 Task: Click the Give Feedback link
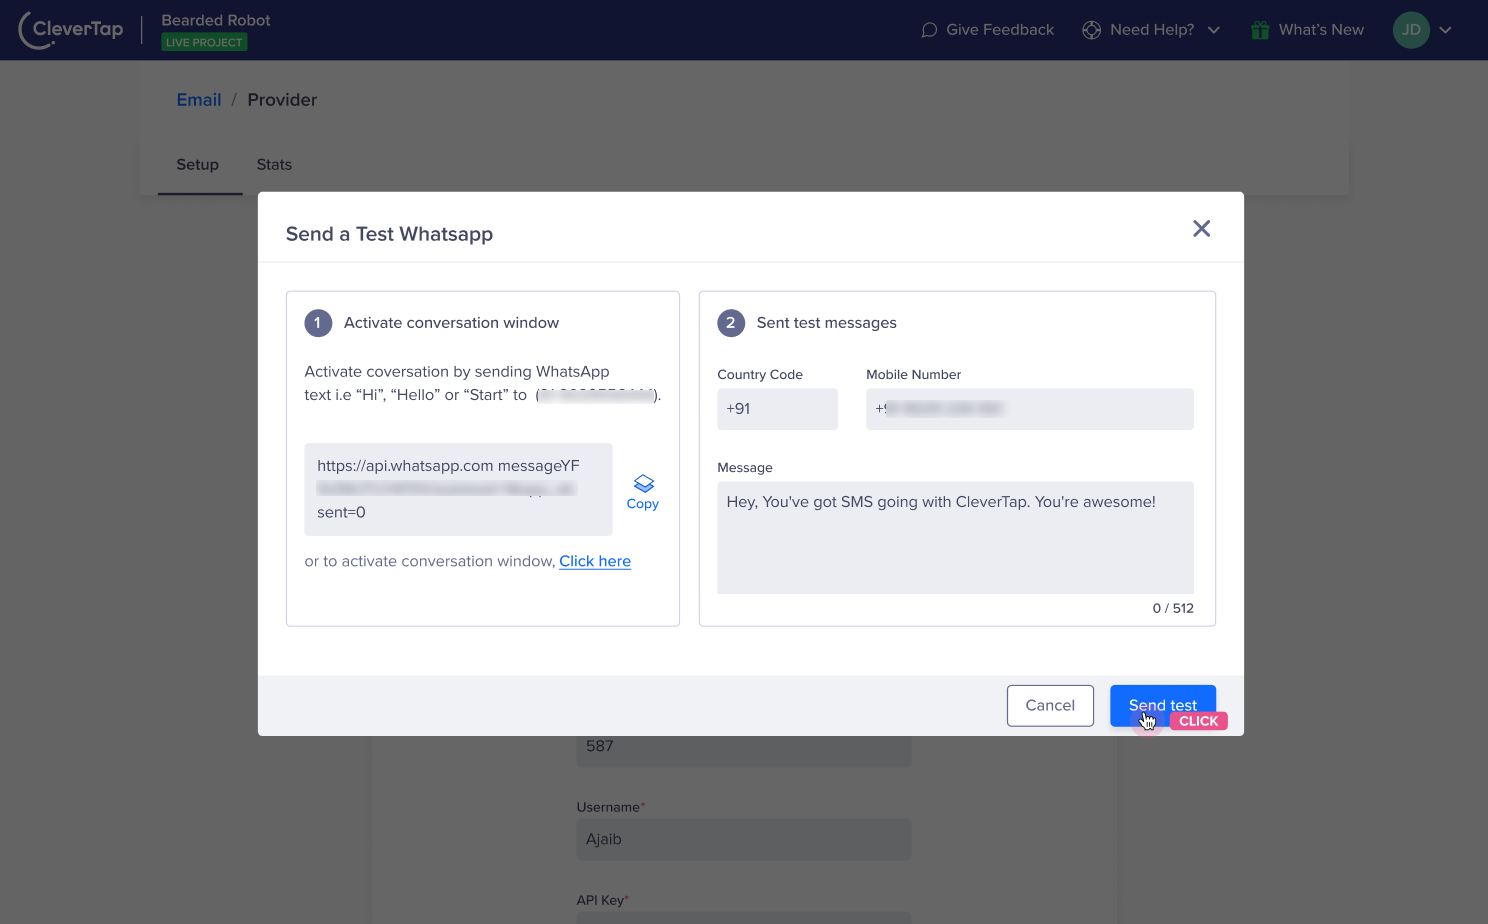point(1000,30)
